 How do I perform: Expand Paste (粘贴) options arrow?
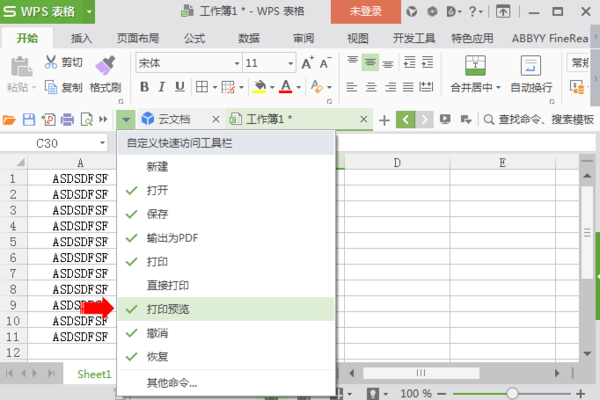(34, 87)
